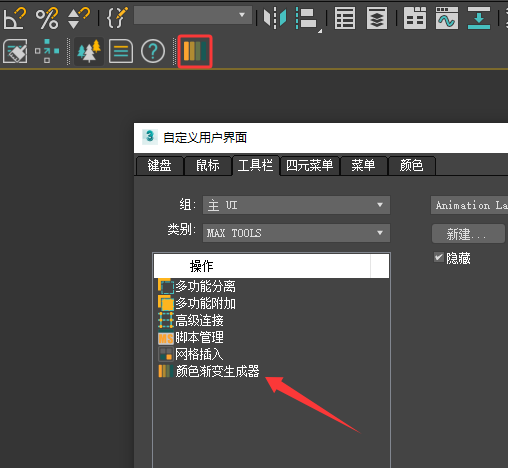Click the 新建... button
Image resolution: width=508 pixels, height=468 pixels.
[468, 234]
